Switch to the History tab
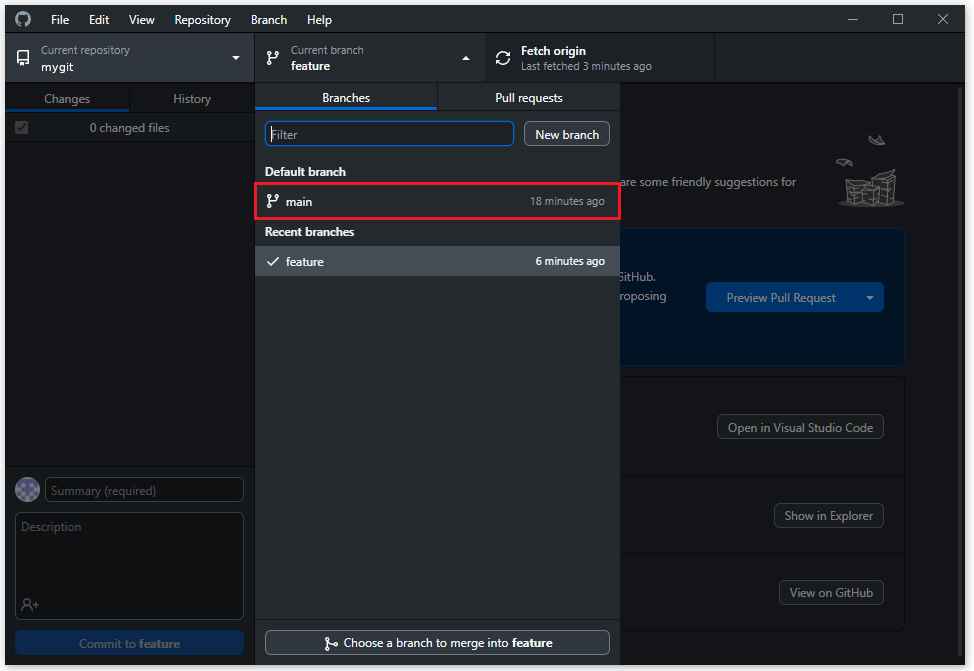This screenshot has height=671, width=974. (x=191, y=99)
